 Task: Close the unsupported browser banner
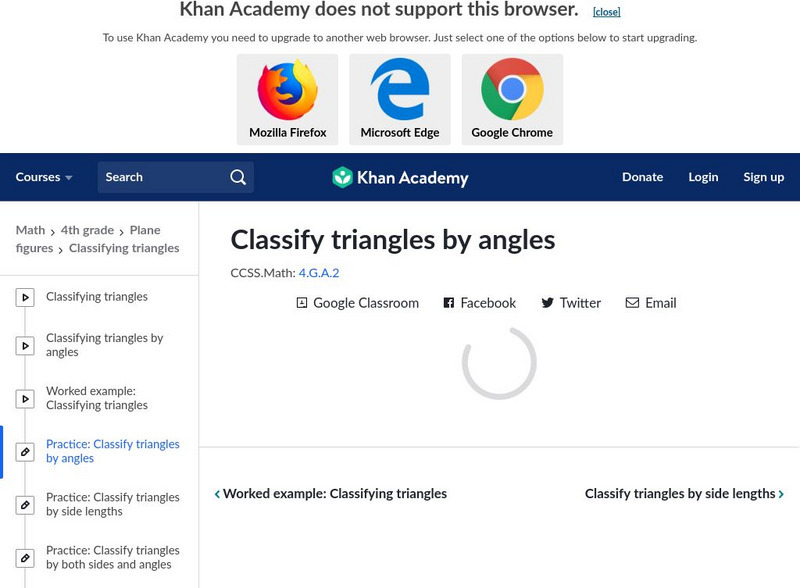[x=606, y=12]
